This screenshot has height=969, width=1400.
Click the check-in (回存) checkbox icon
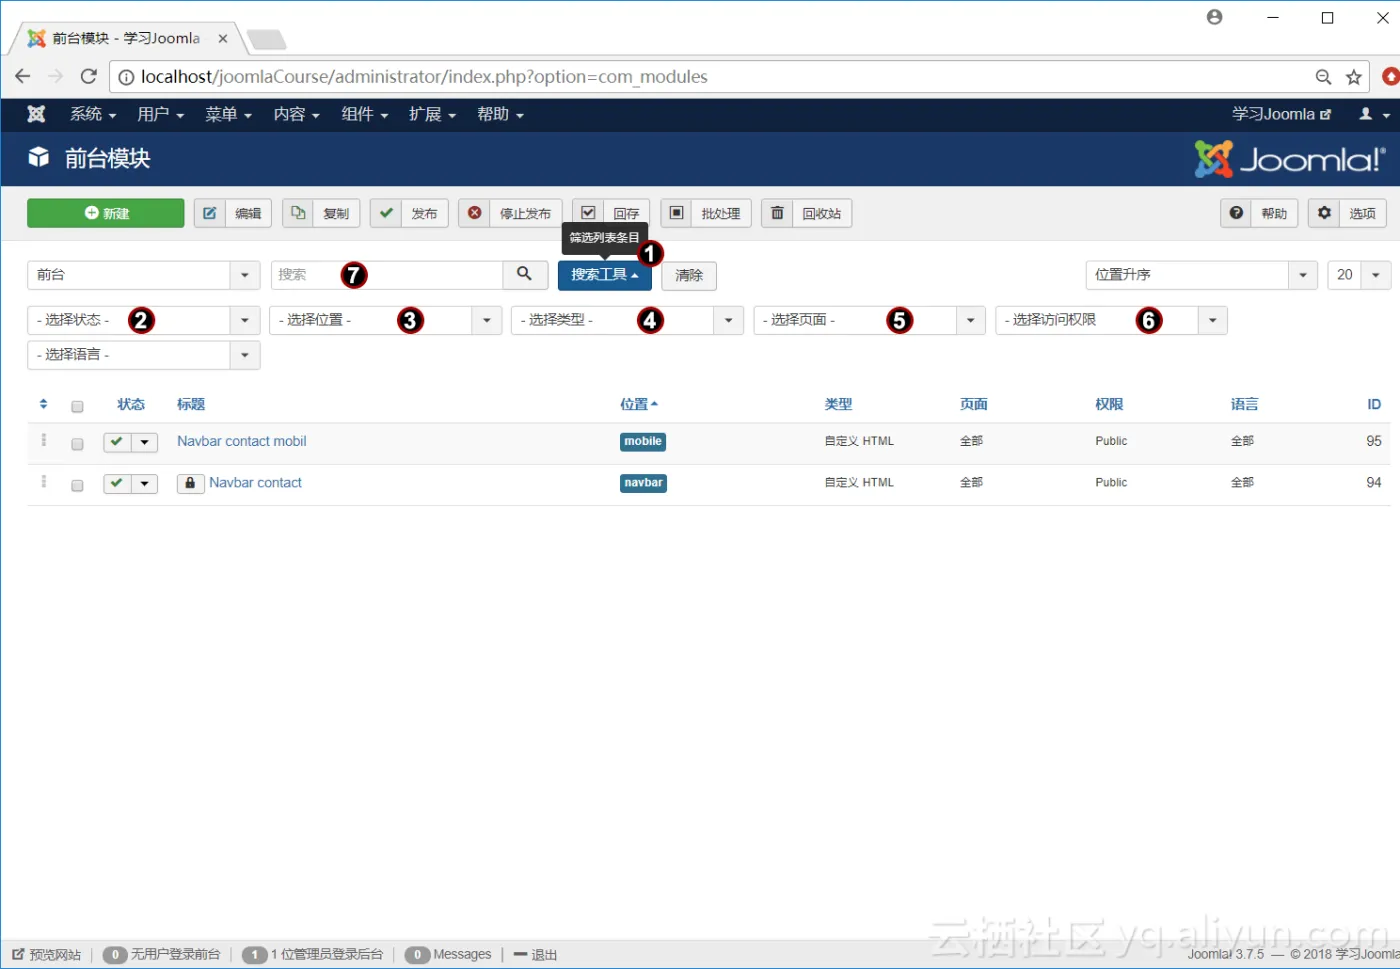(x=588, y=213)
